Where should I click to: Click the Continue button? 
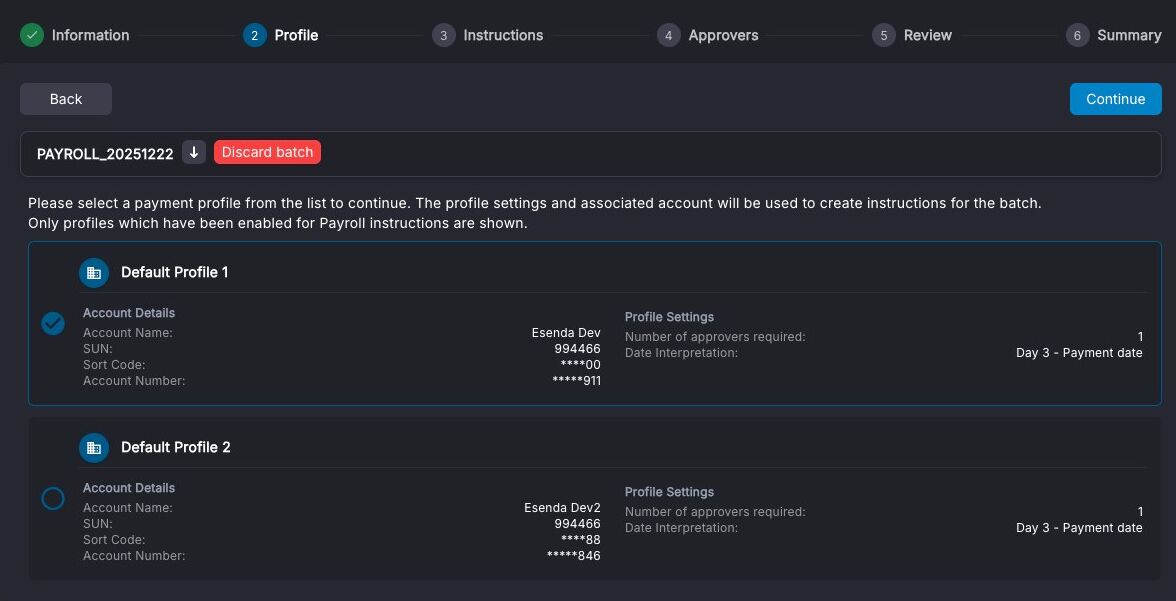coord(1115,99)
